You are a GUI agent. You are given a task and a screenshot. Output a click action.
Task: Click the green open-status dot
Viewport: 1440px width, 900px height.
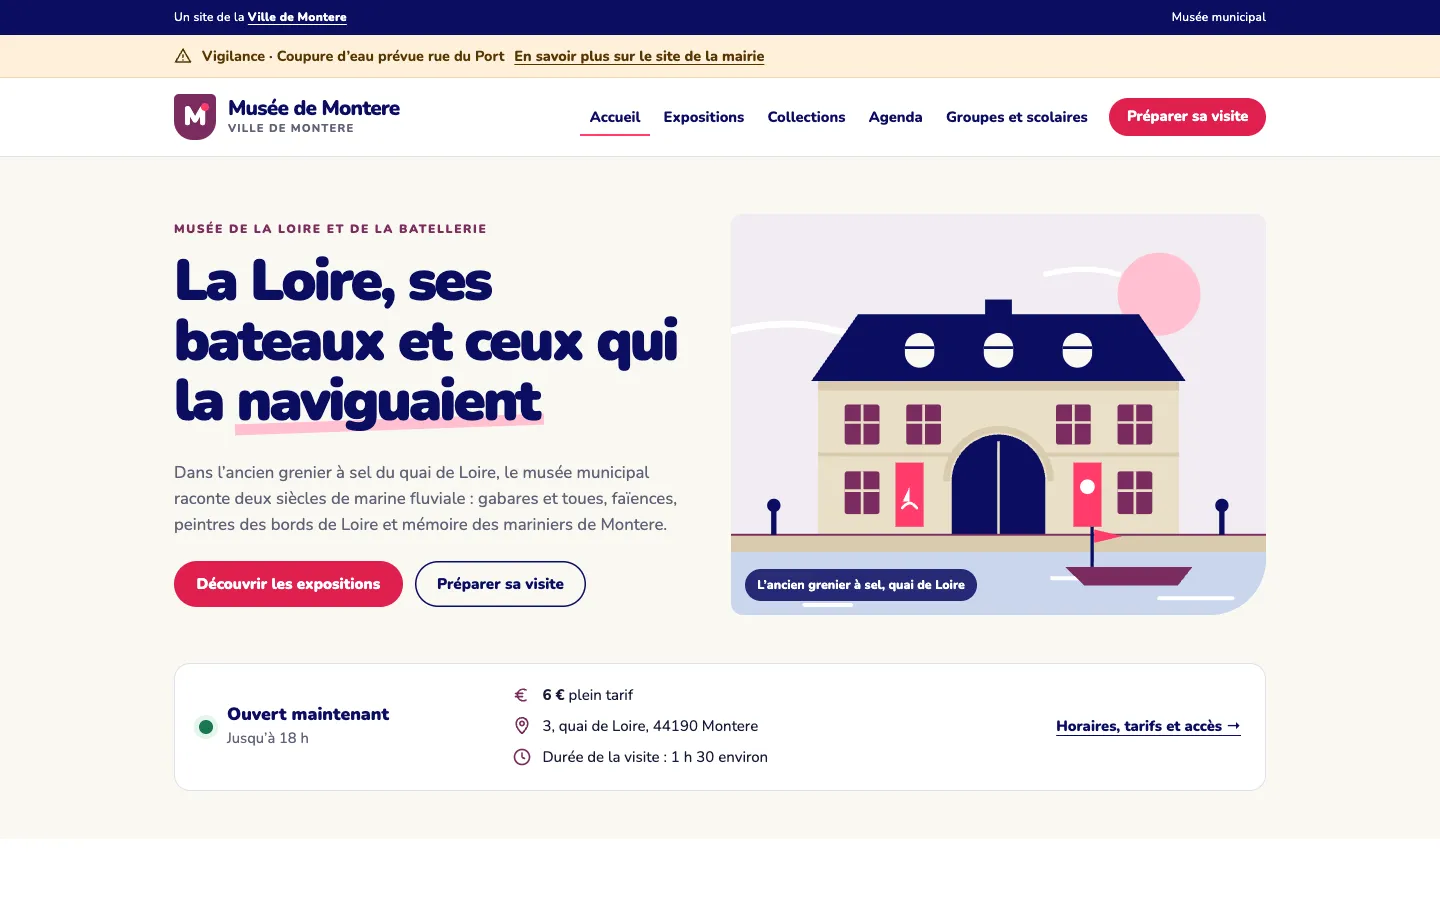pos(206,727)
